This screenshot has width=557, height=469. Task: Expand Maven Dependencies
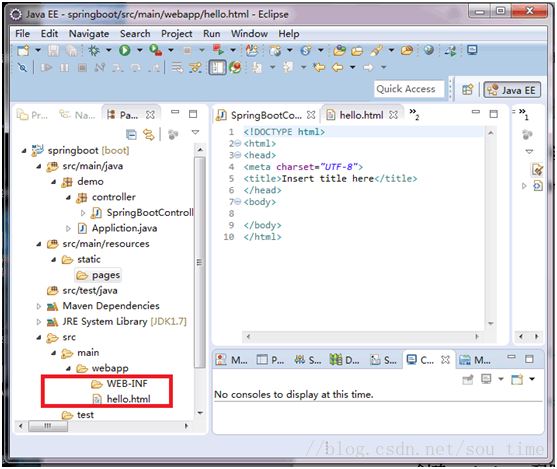pyautogui.click(x=39, y=306)
